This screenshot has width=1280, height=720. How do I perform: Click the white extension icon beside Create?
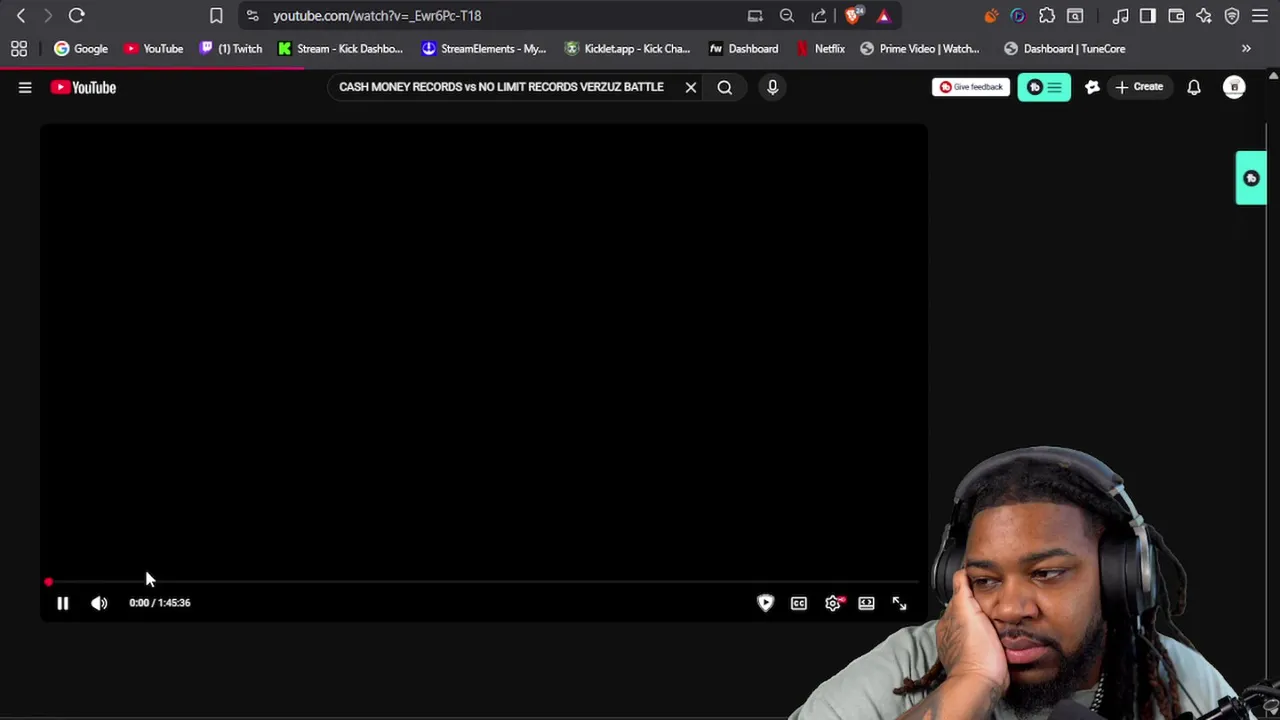1092,87
